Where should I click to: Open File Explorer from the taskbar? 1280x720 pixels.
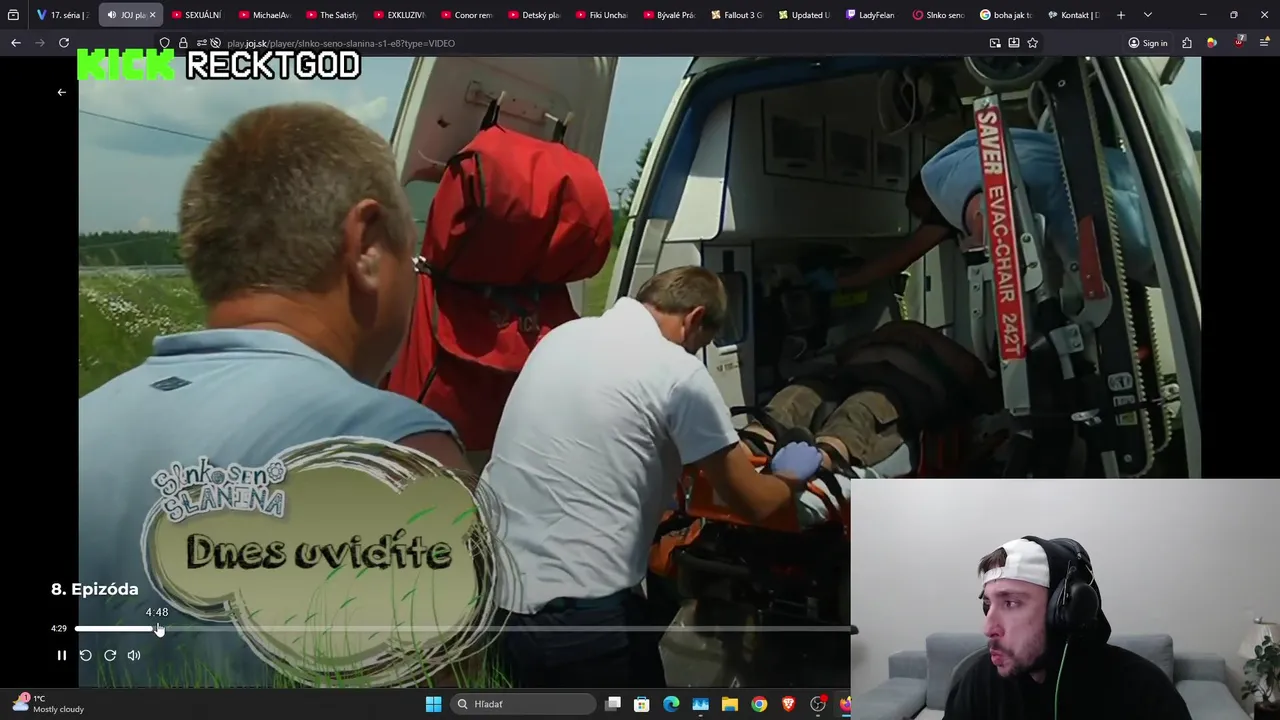coord(730,704)
